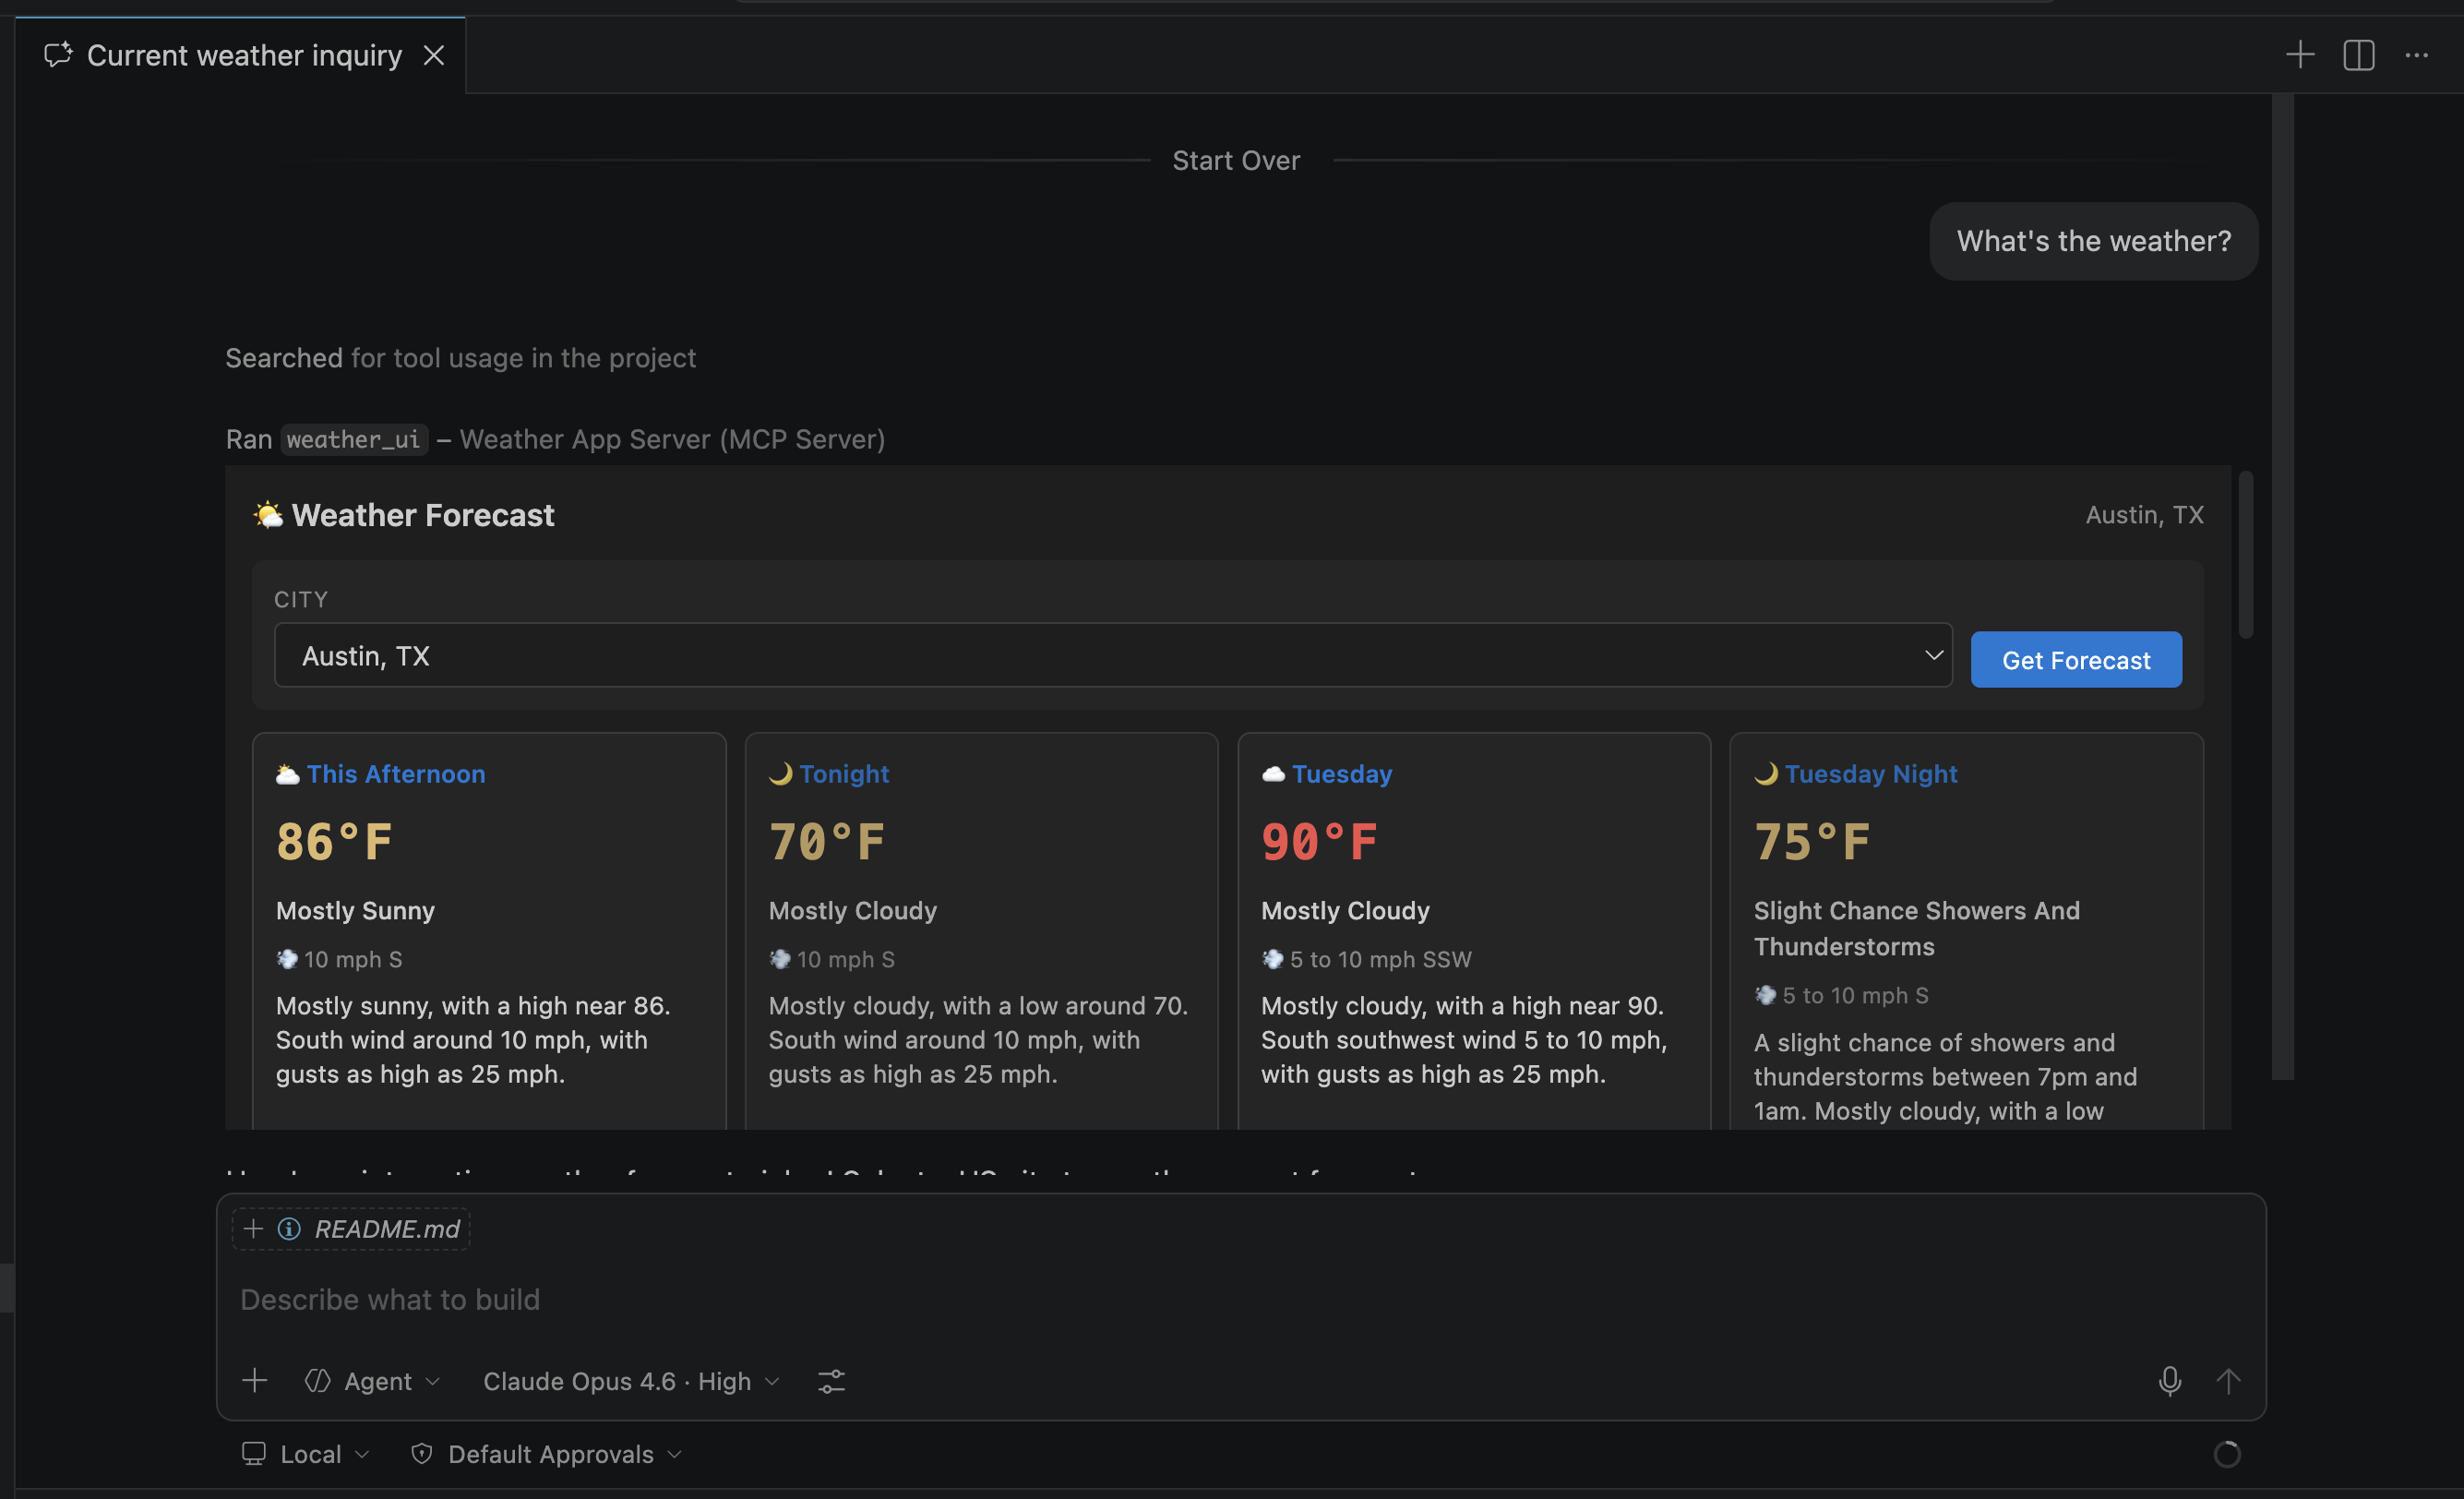Start voice input with microphone icon

(x=2169, y=1381)
